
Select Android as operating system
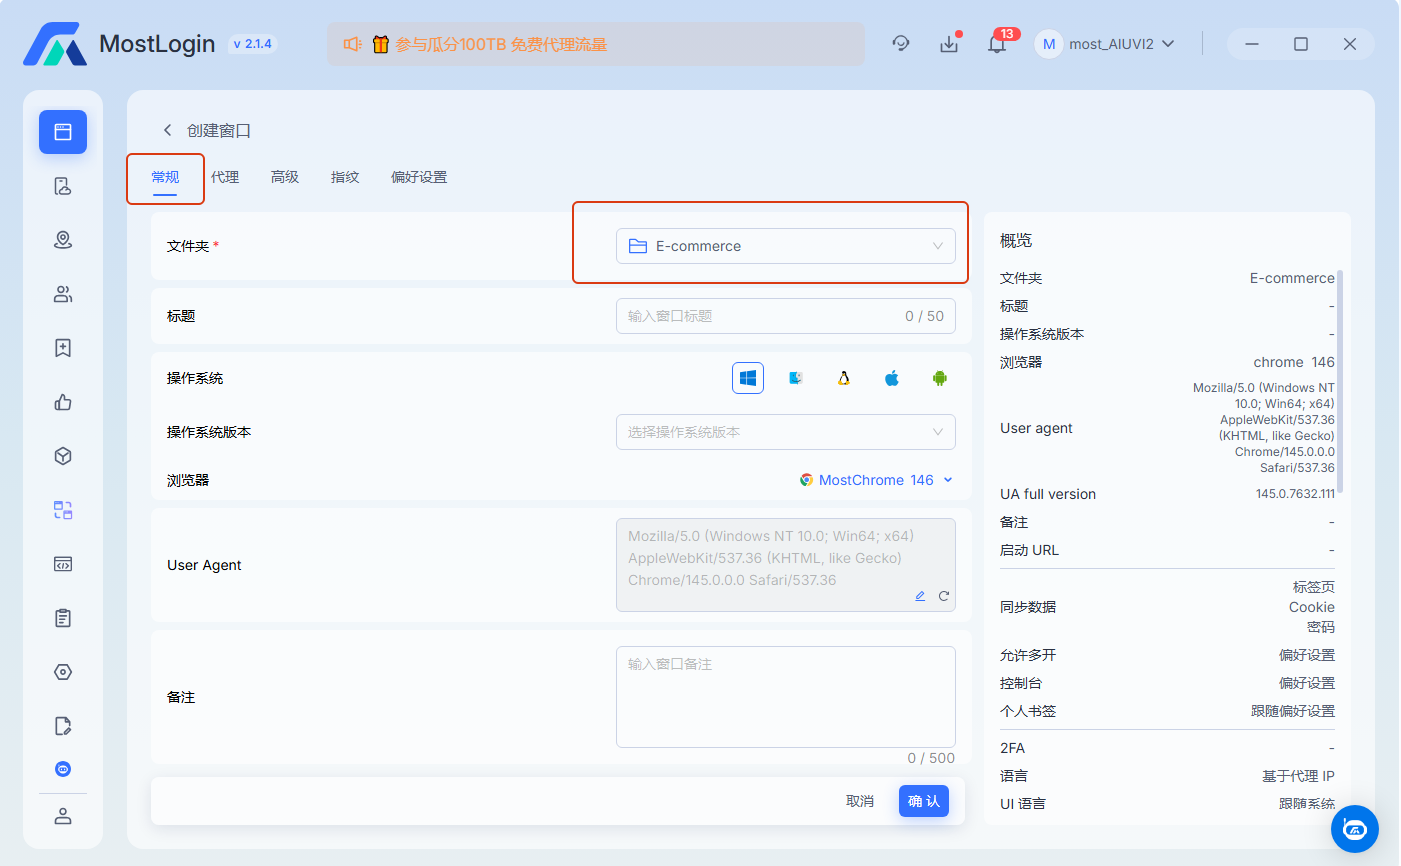pyautogui.click(x=940, y=378)
